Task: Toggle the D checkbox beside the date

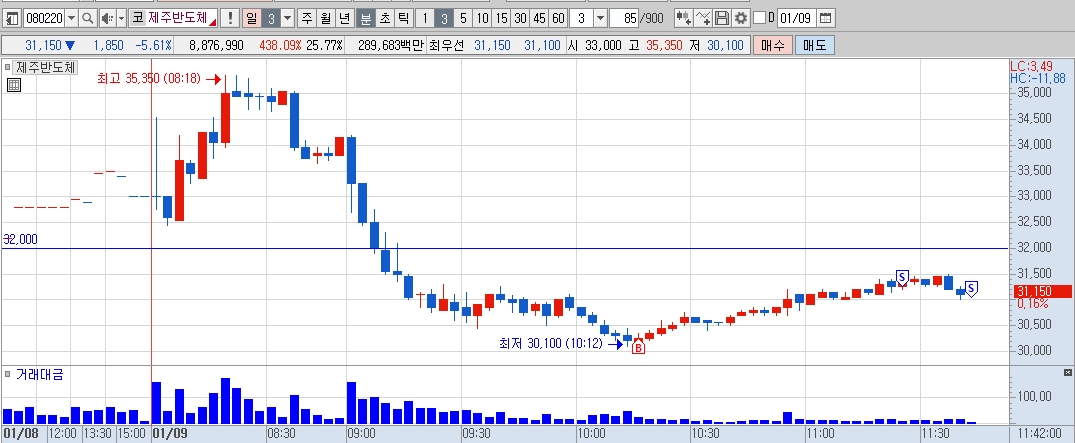Action: tap(759, 18)
